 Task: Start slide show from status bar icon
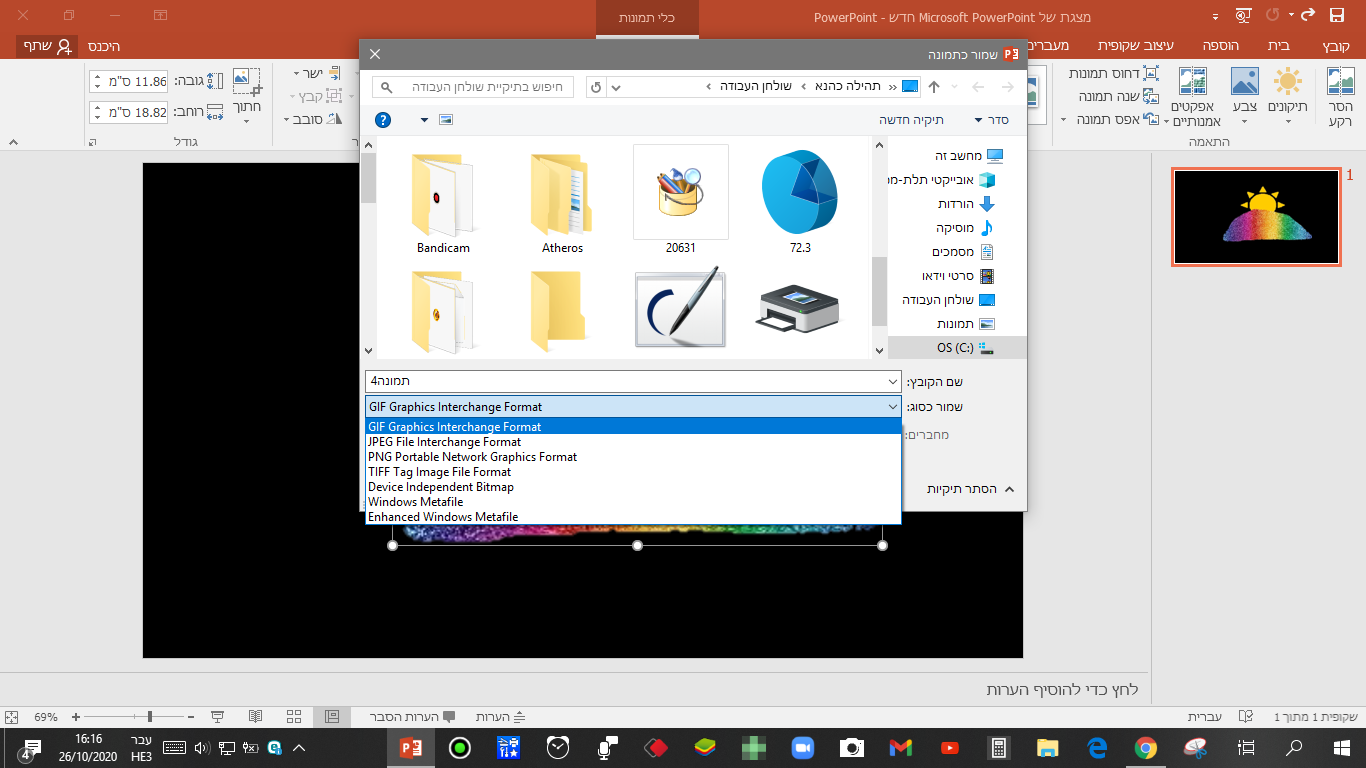tap(217, 717)
